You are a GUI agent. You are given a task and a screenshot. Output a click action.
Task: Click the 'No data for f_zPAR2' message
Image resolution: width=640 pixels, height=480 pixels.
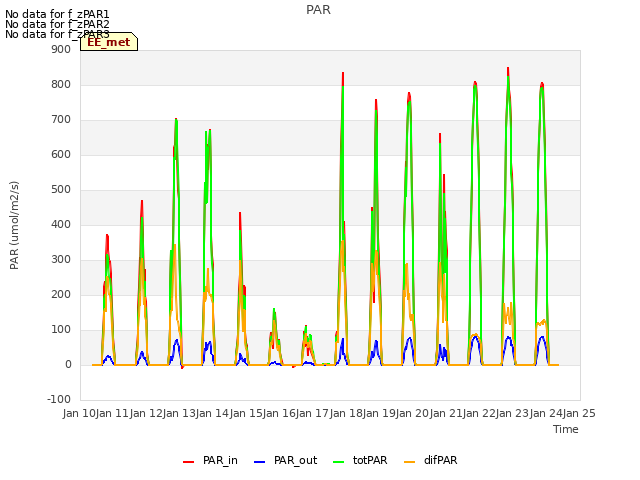(x=57, y=24)
